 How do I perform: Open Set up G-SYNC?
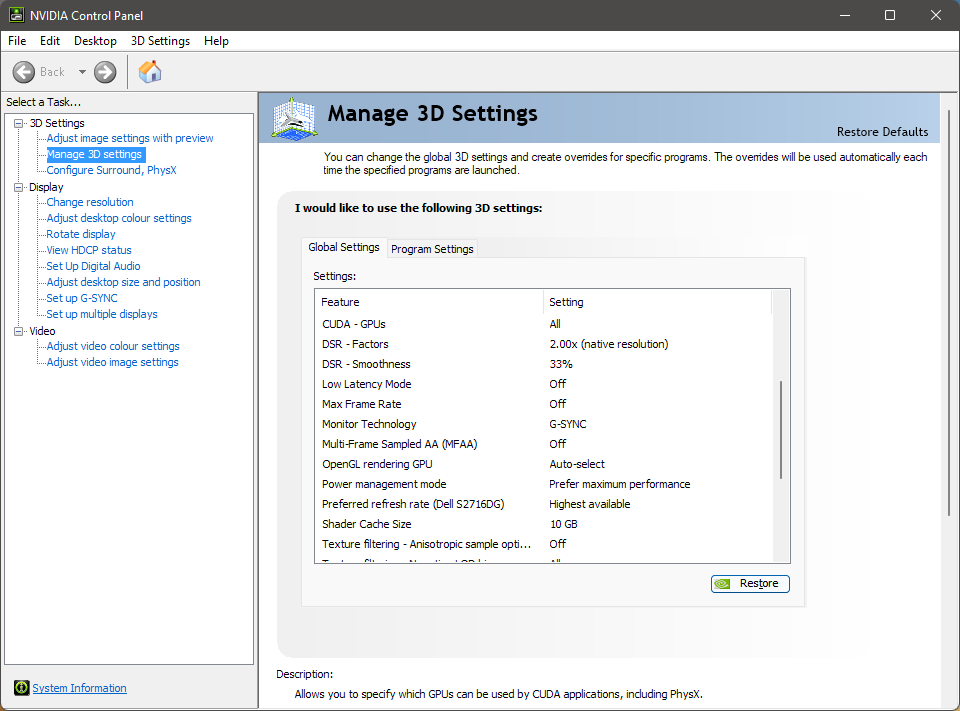coord(81,298)
